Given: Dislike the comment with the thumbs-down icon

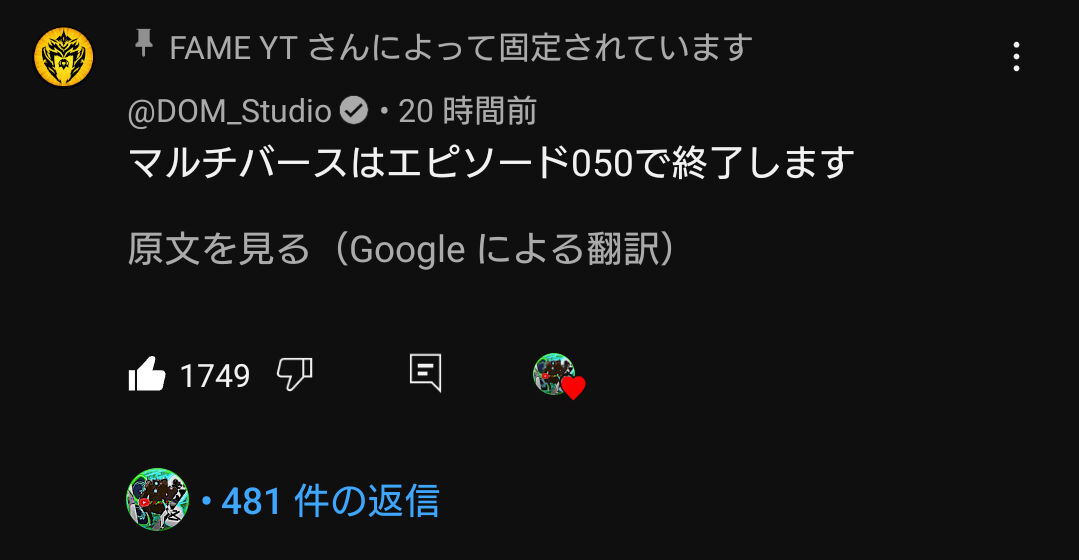Looking at the screenshot, I should pyautogui.click(x=295, y=375).
